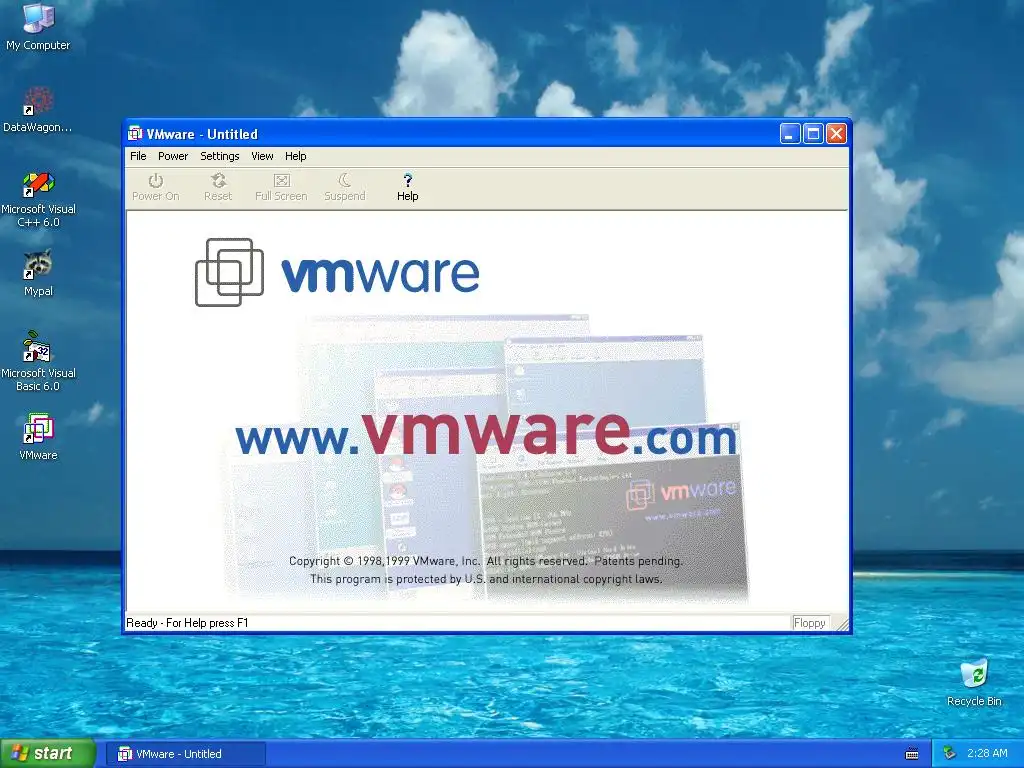Open the Windows start menu
The image size is (1024, 768).
48,754
